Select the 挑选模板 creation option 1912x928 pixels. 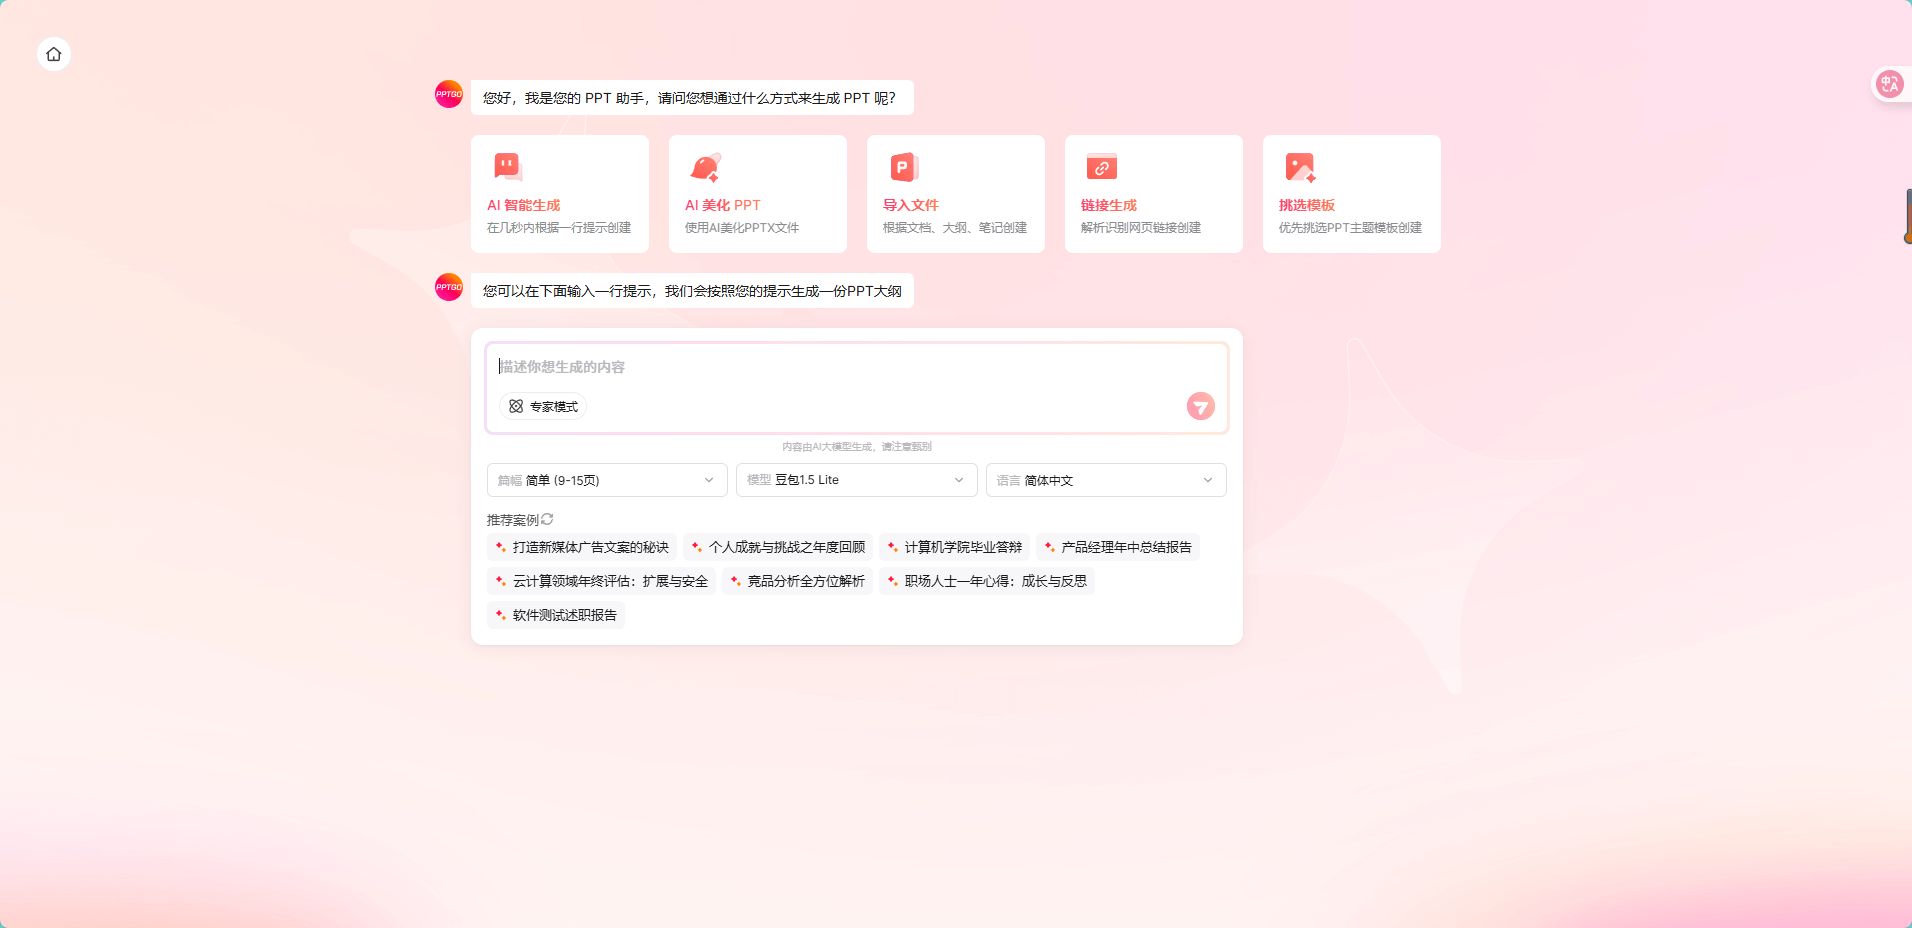(1351, 194)
